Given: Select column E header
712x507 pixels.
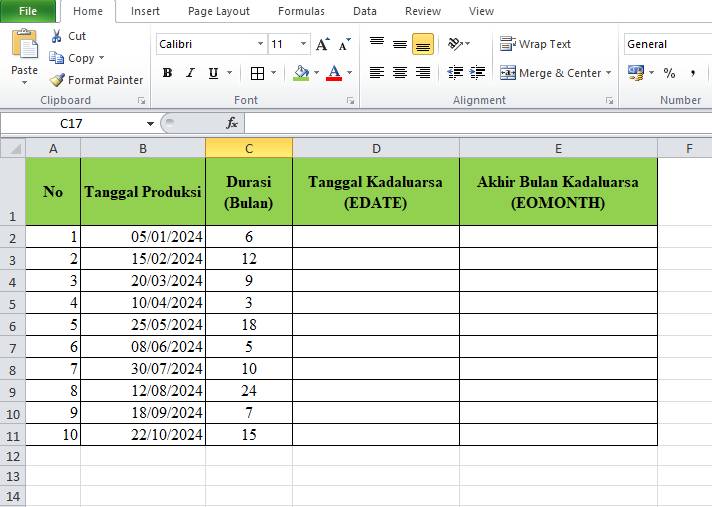Looking at the screenshot, I should [559, 148].
